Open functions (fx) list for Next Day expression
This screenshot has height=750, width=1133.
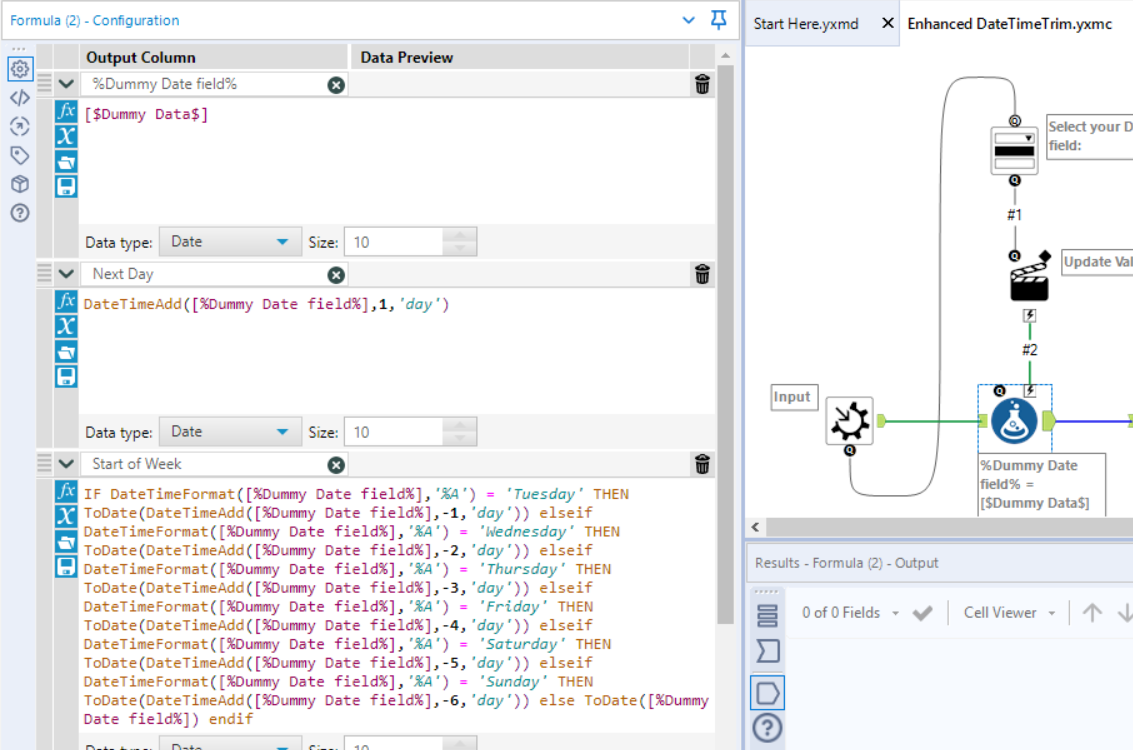[66, 301]
